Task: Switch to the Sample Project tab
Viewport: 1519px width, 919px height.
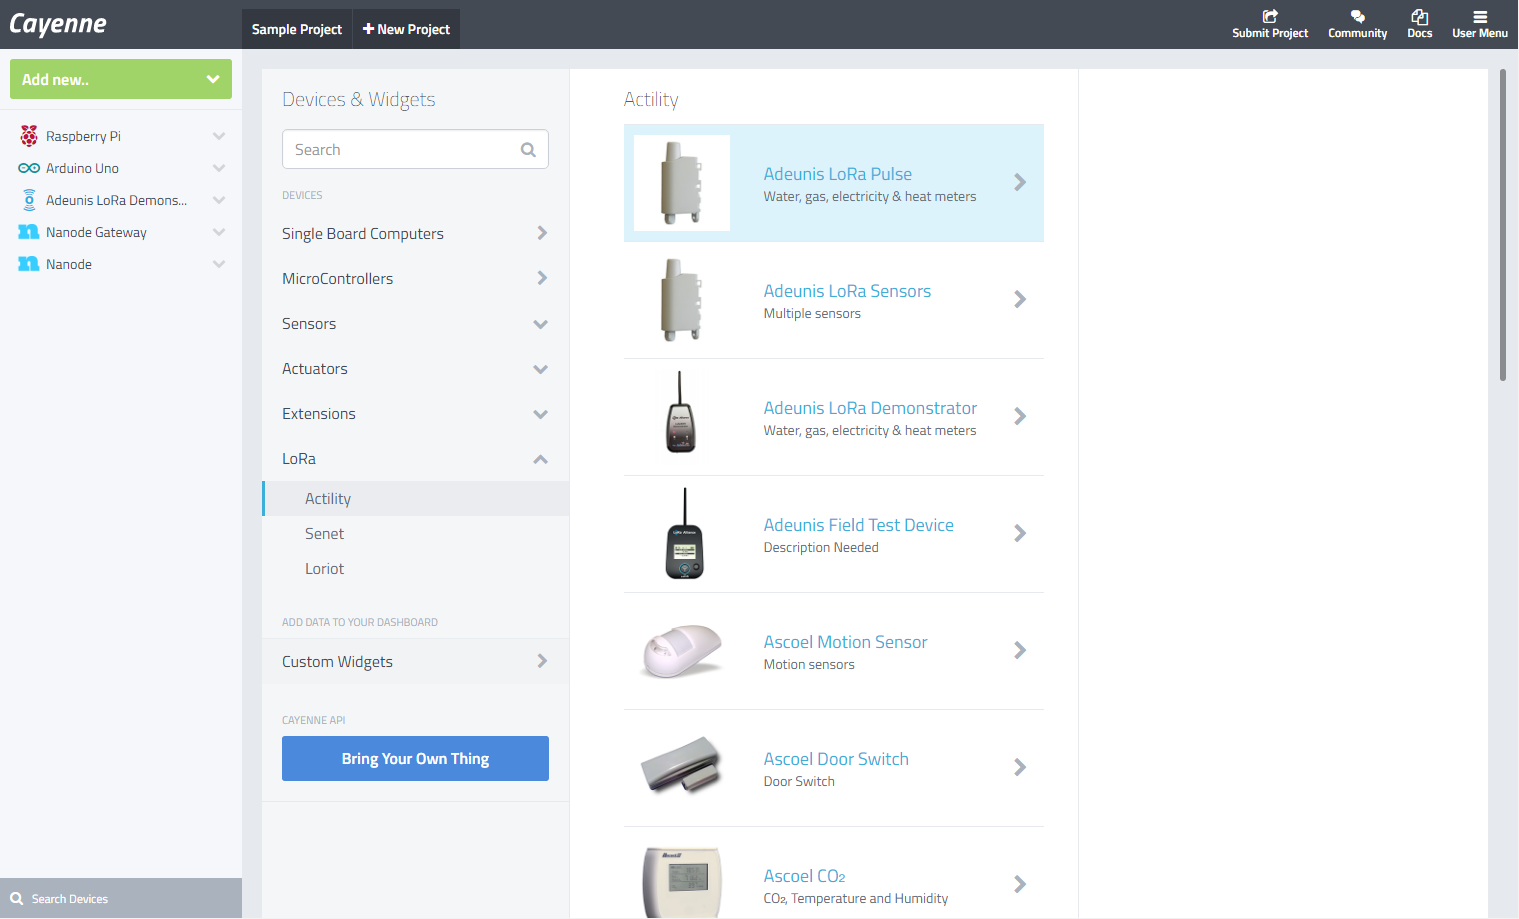Action: [x=297, y=29]
